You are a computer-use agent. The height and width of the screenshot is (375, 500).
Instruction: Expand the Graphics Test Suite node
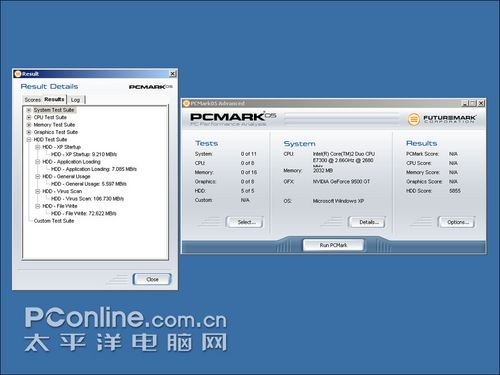point(29,132)
